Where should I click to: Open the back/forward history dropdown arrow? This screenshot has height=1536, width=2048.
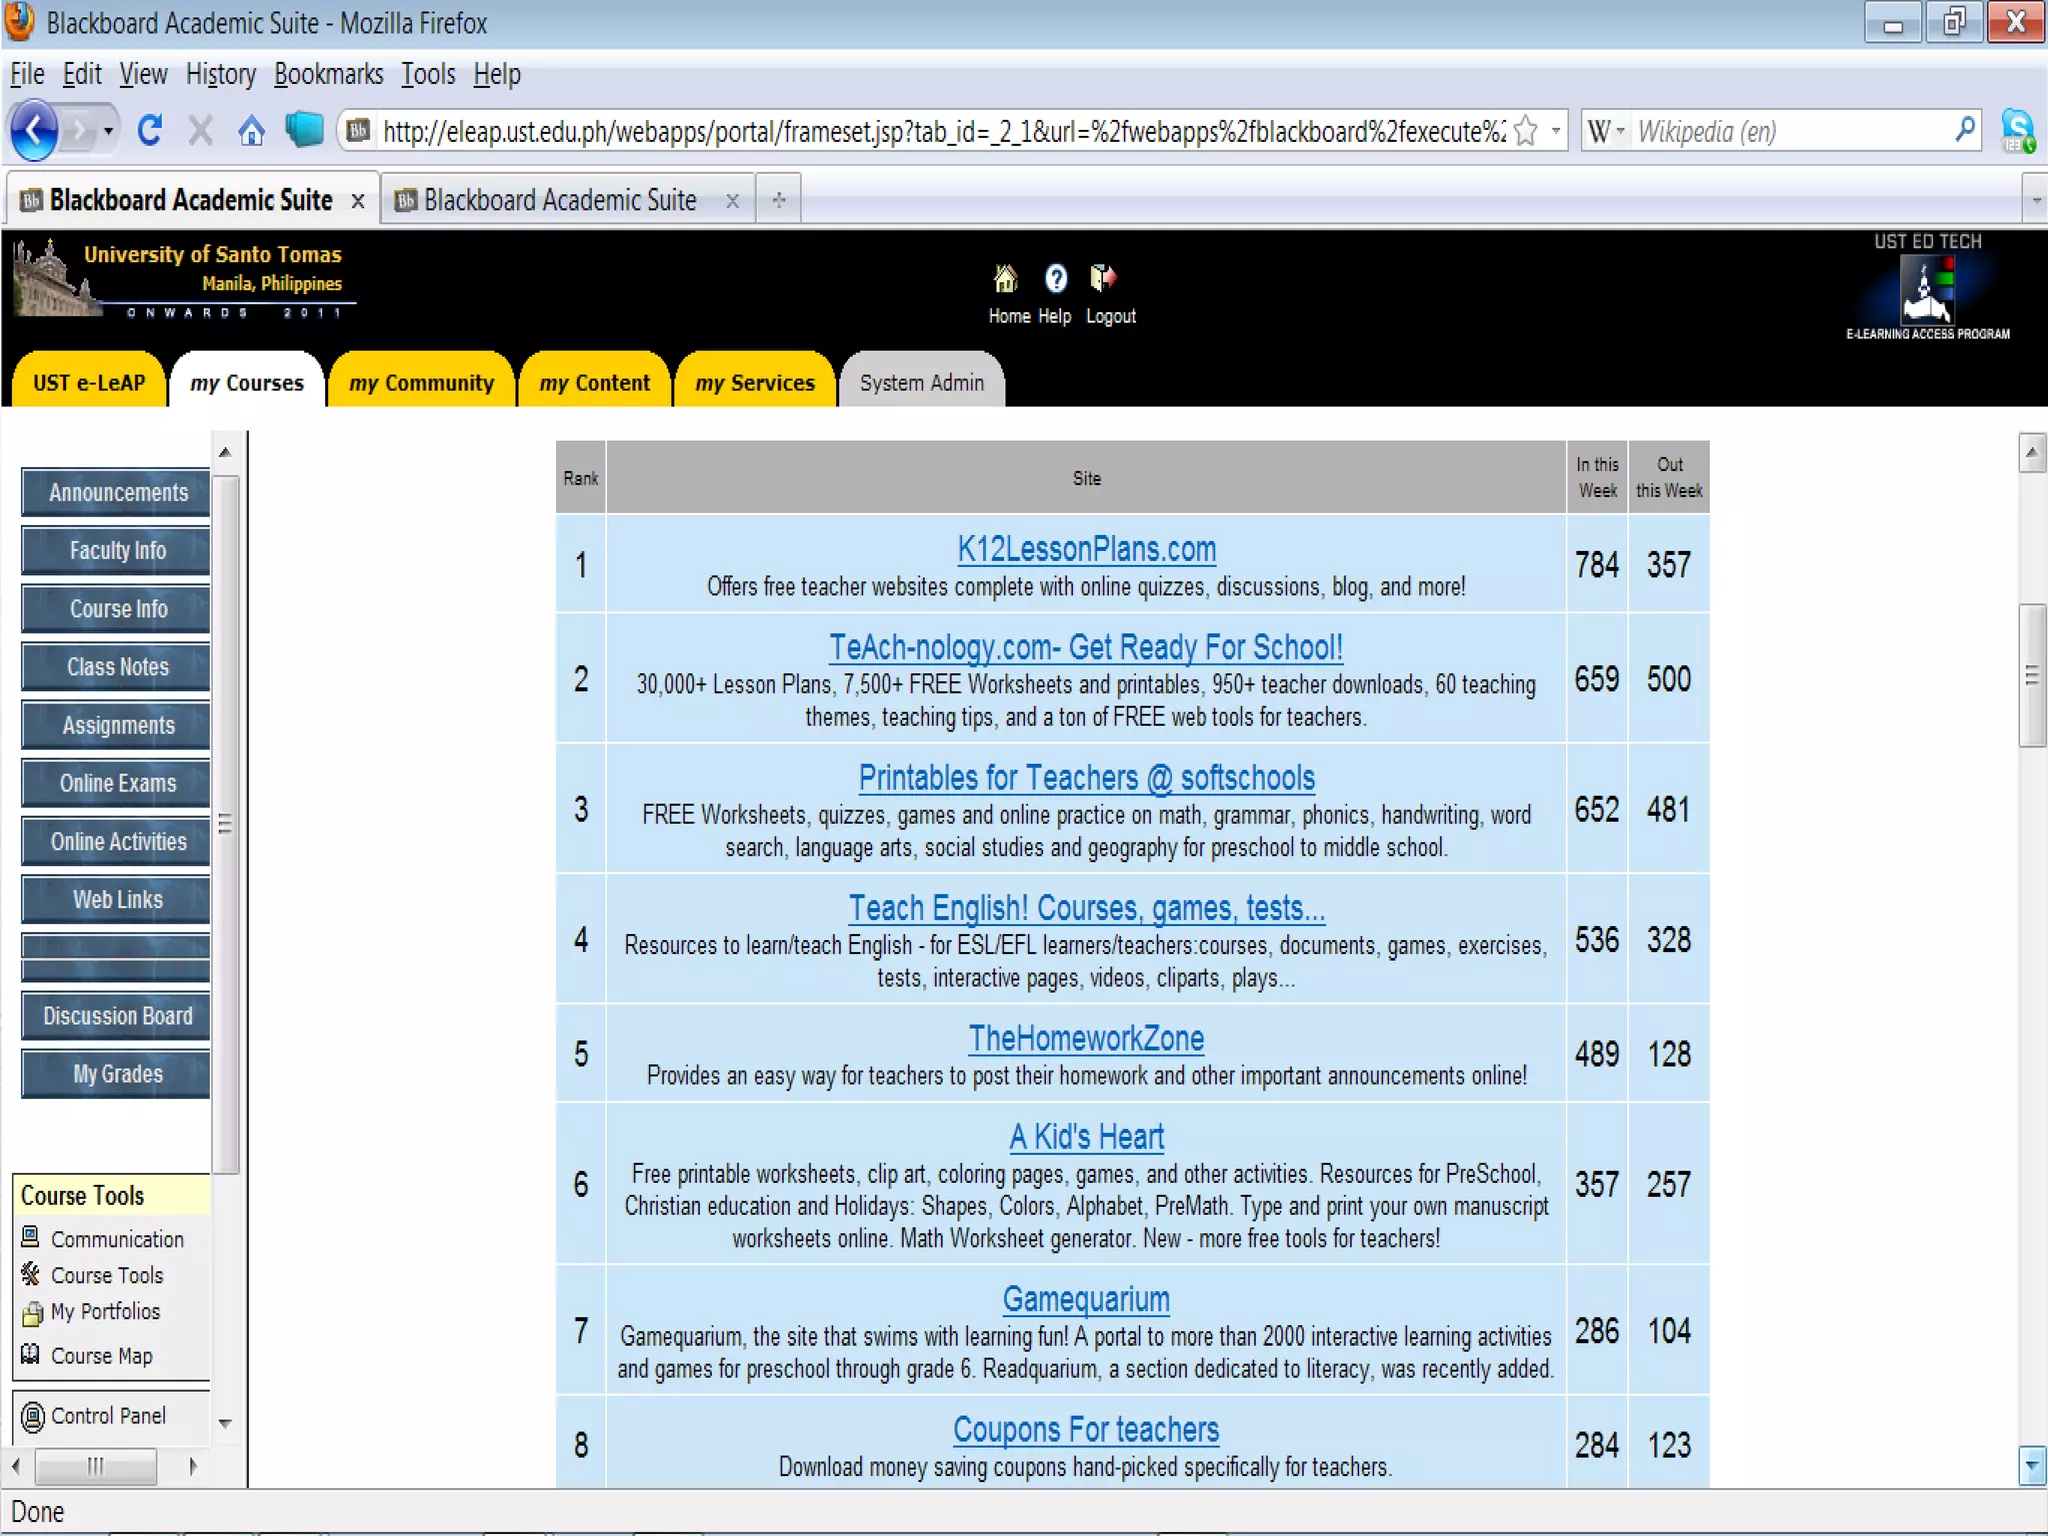tap(108, 131)
